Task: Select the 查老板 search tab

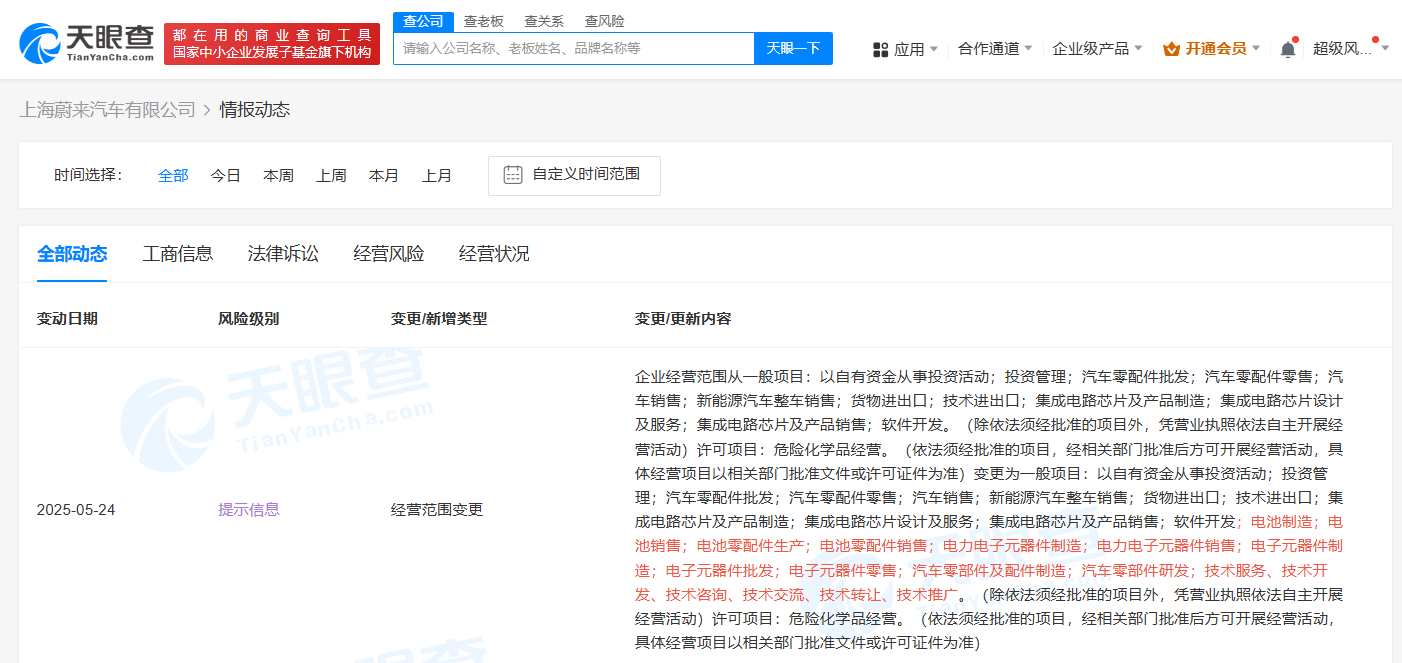Action: tap(484, 21)
